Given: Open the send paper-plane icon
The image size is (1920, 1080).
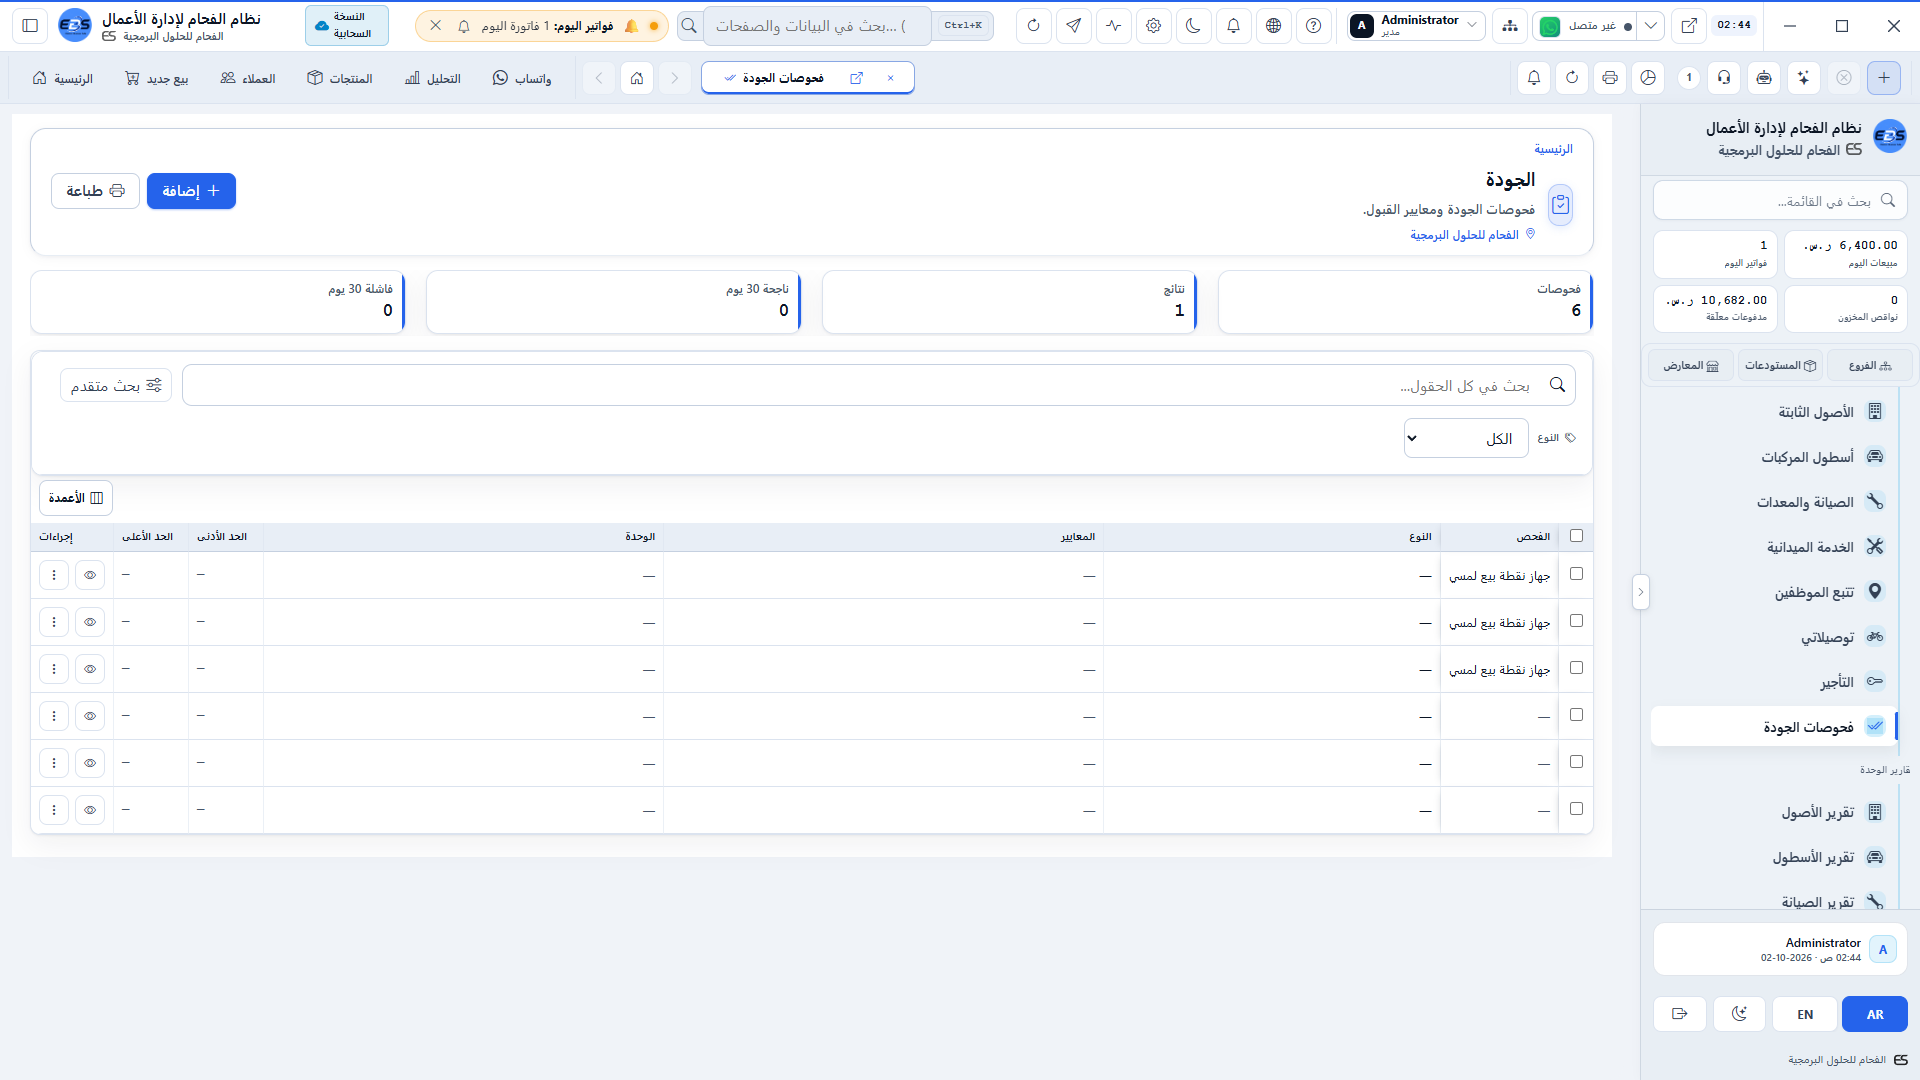Looking at the screenshot, I should pos(1073,26).
